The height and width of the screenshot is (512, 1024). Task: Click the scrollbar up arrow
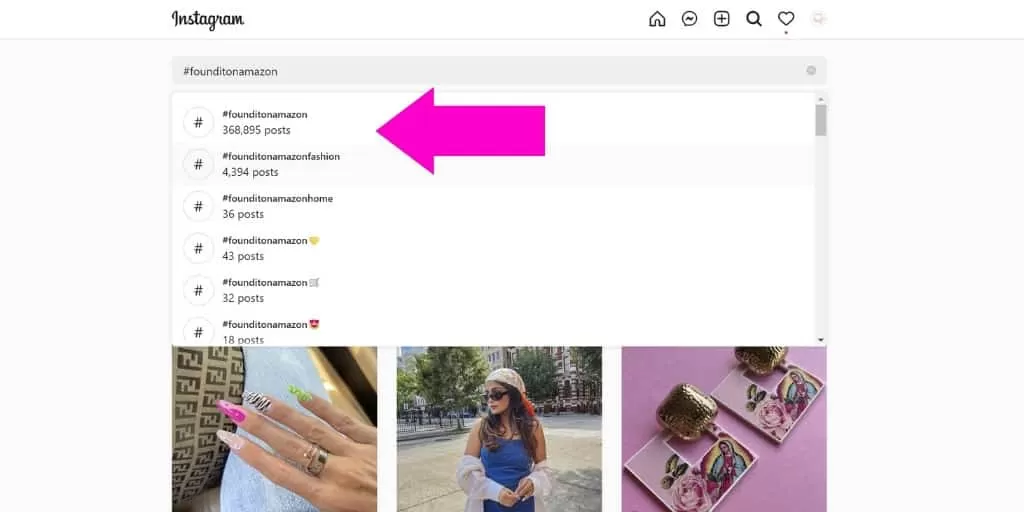pos(821,99)
